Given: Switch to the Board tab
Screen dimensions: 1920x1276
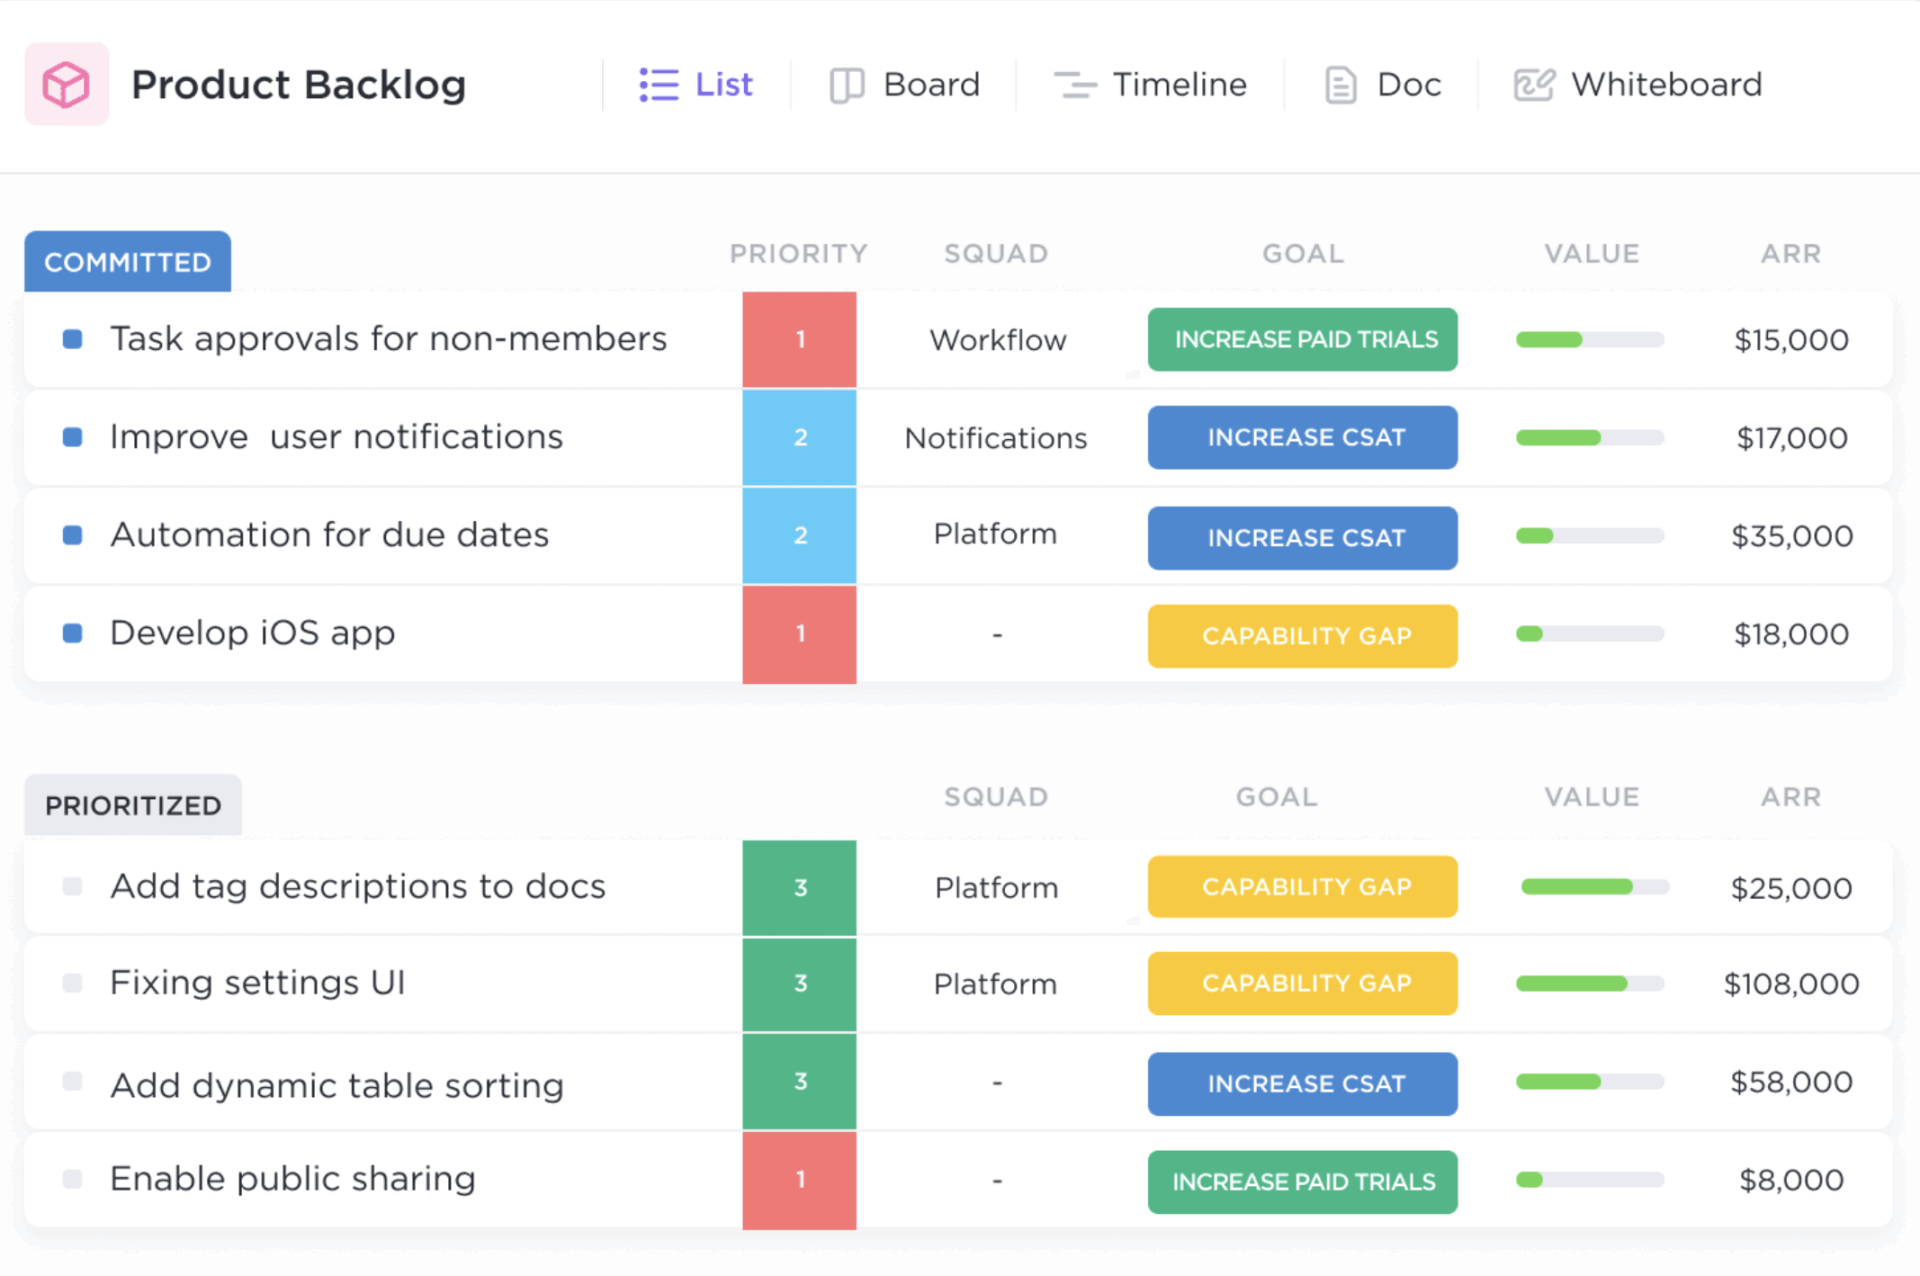Looking at the screenshot, I should click(930, 85).
